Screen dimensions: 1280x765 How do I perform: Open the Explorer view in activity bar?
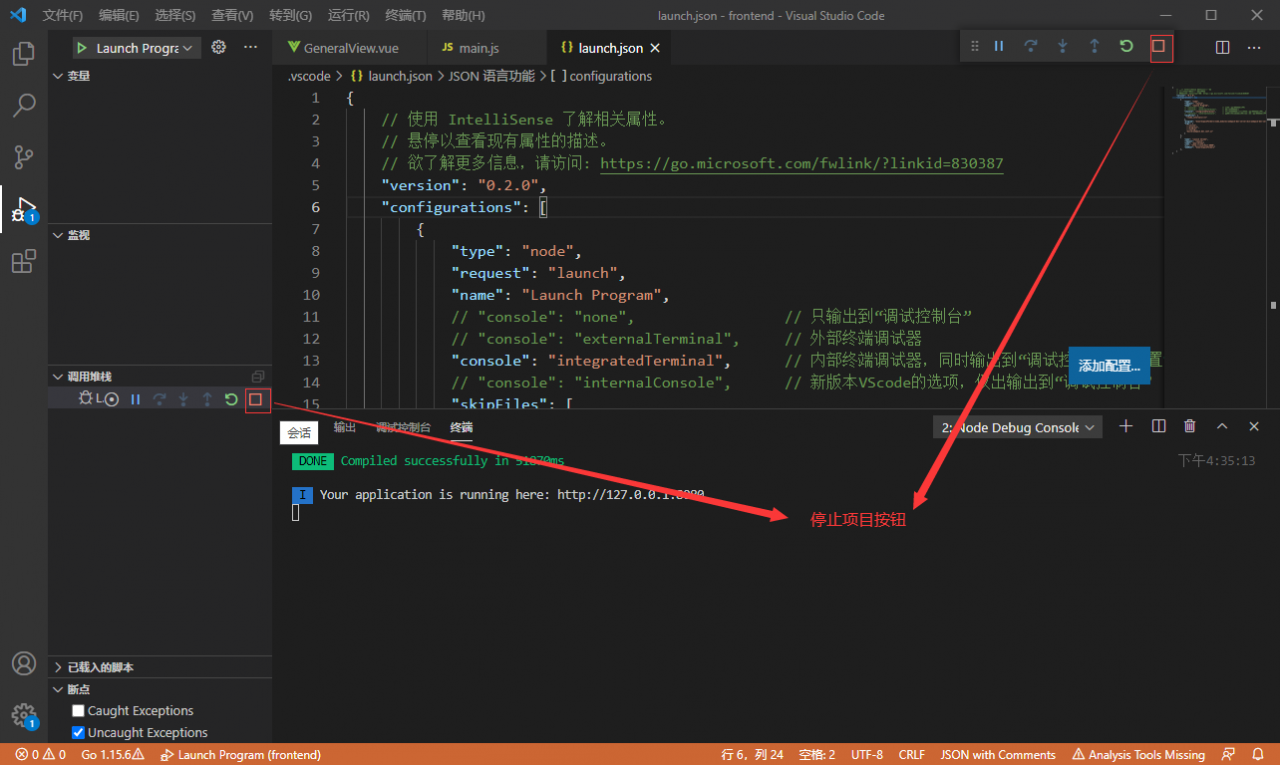coord(24,53)
